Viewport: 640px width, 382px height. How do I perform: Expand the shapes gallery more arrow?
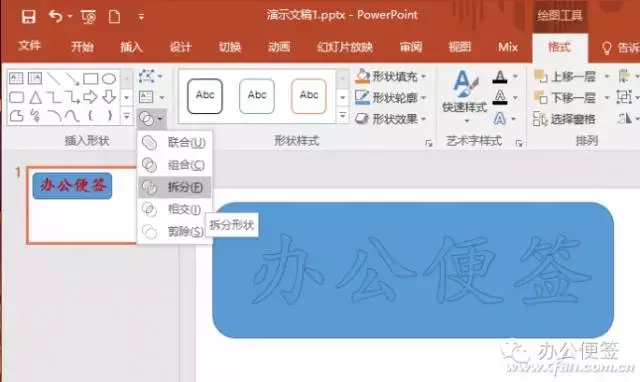coord(127,117)
